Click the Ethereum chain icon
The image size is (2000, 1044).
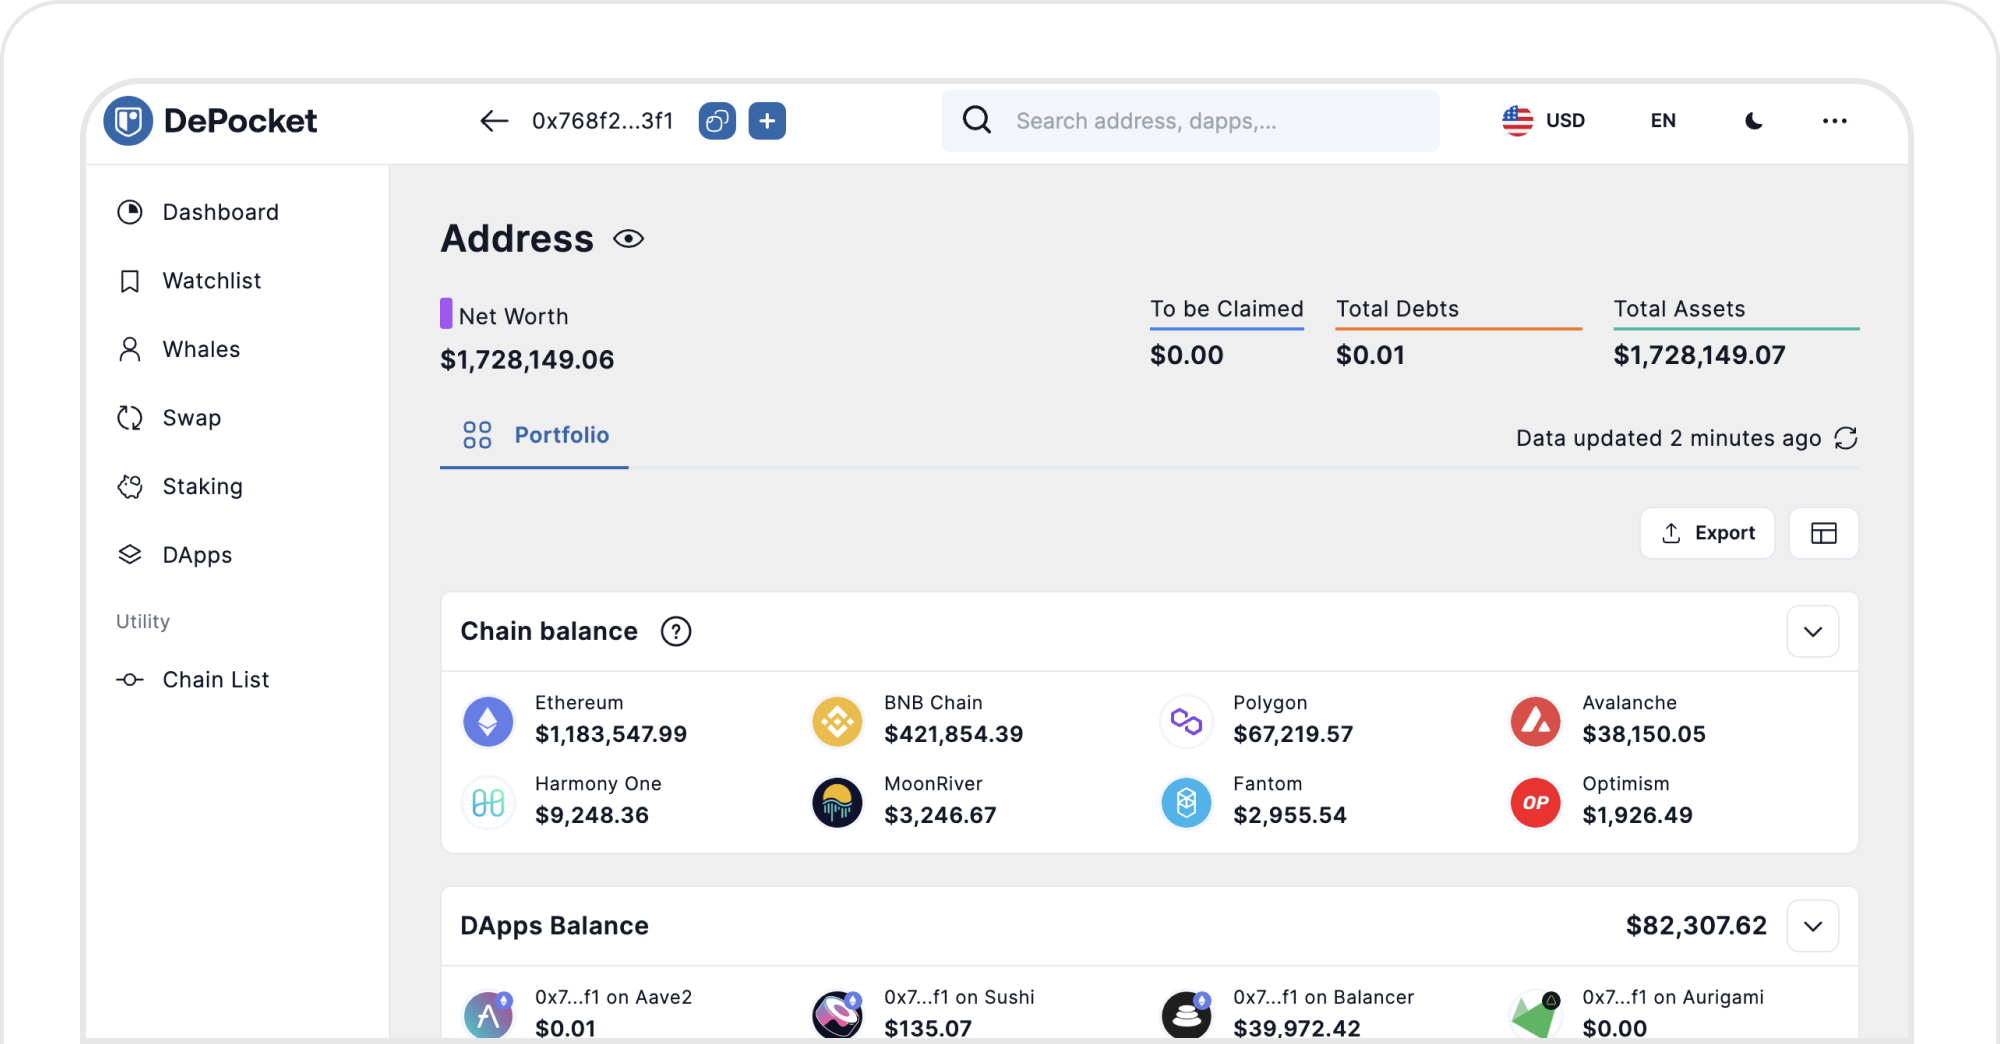488,721
